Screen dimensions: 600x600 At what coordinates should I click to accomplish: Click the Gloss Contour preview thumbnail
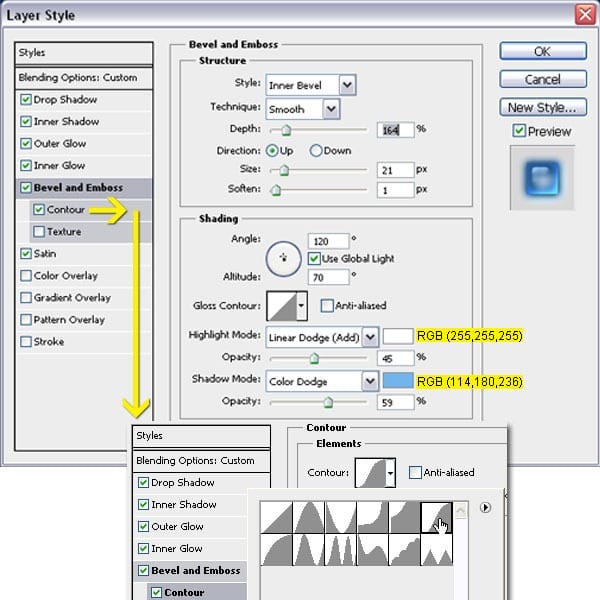(x=282, y=306)
